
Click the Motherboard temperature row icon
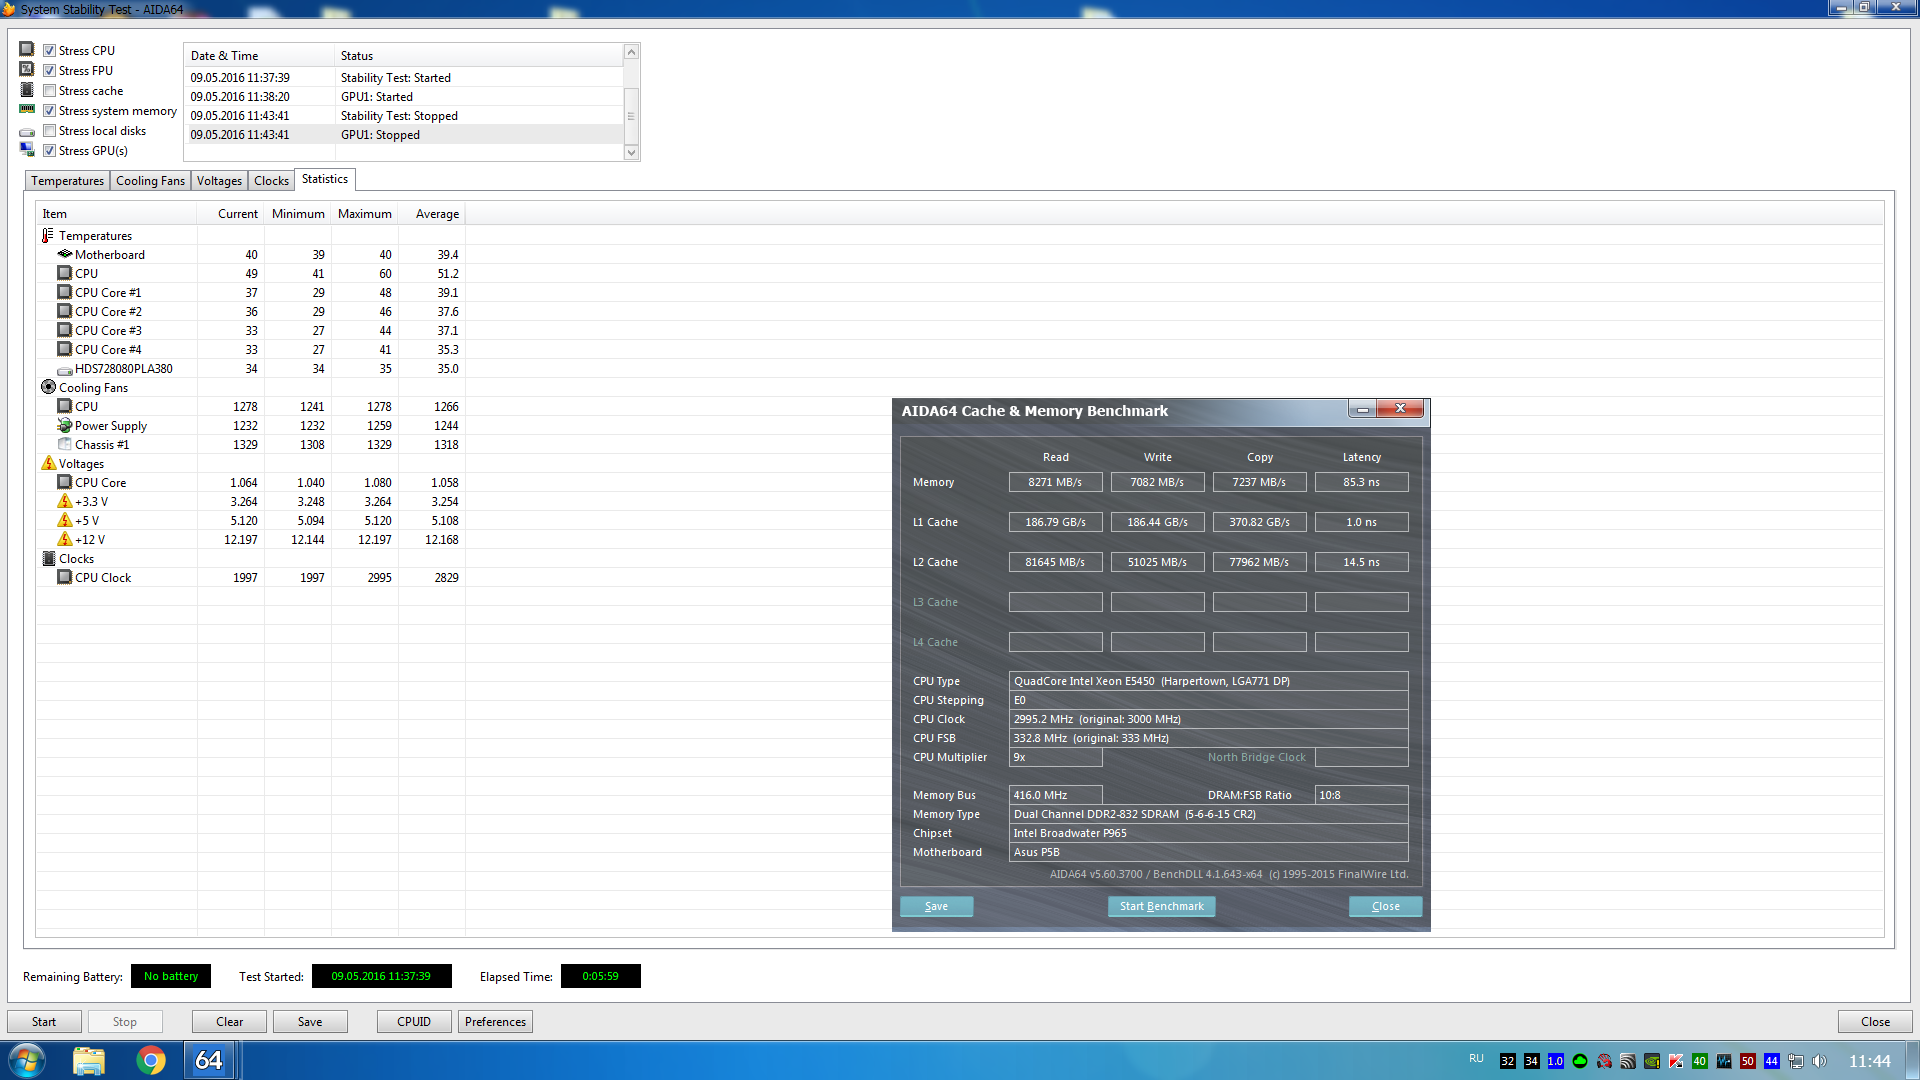coord(65,254)
